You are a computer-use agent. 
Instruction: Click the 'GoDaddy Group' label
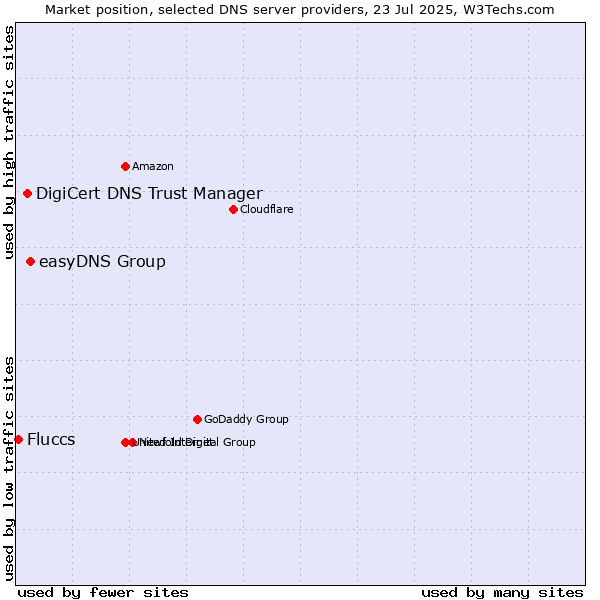tap(246, 419)
